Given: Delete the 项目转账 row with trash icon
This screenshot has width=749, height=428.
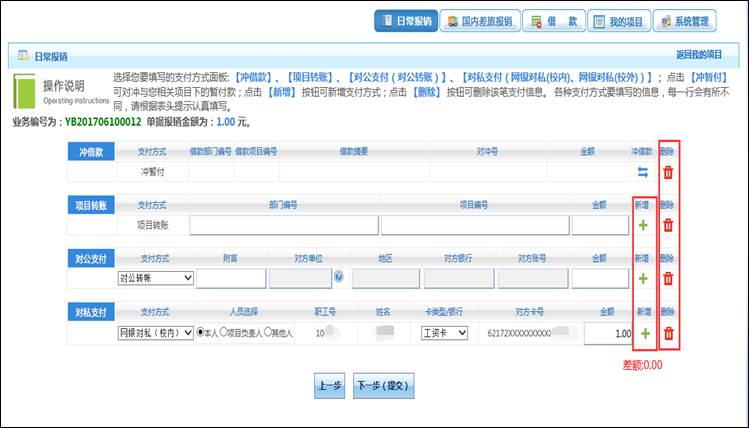Looking at the screenshot, I should click(x=669, y=225).
